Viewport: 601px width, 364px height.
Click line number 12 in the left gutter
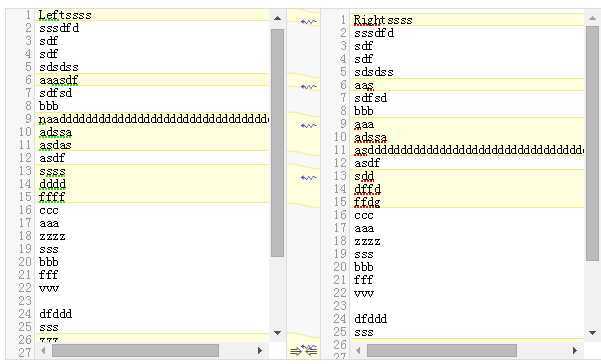click(25, 158)
